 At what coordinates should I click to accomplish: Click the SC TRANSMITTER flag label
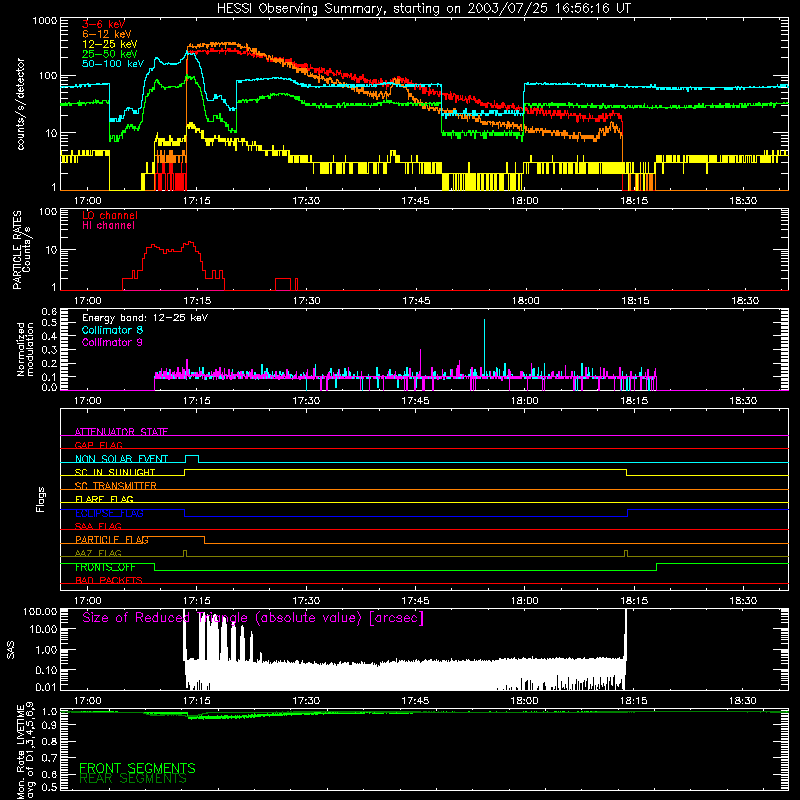click(x=116, y=486)
